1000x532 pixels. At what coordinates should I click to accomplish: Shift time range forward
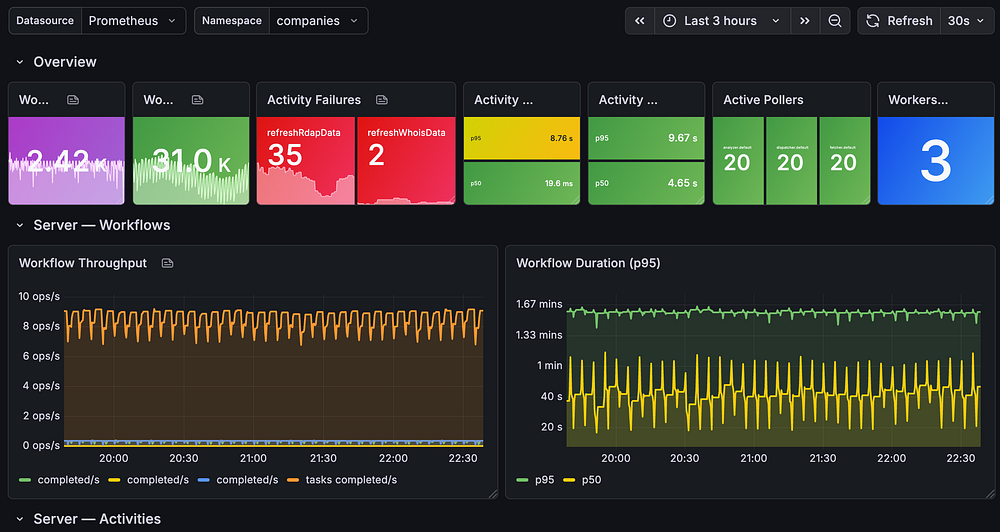[804, 21]
